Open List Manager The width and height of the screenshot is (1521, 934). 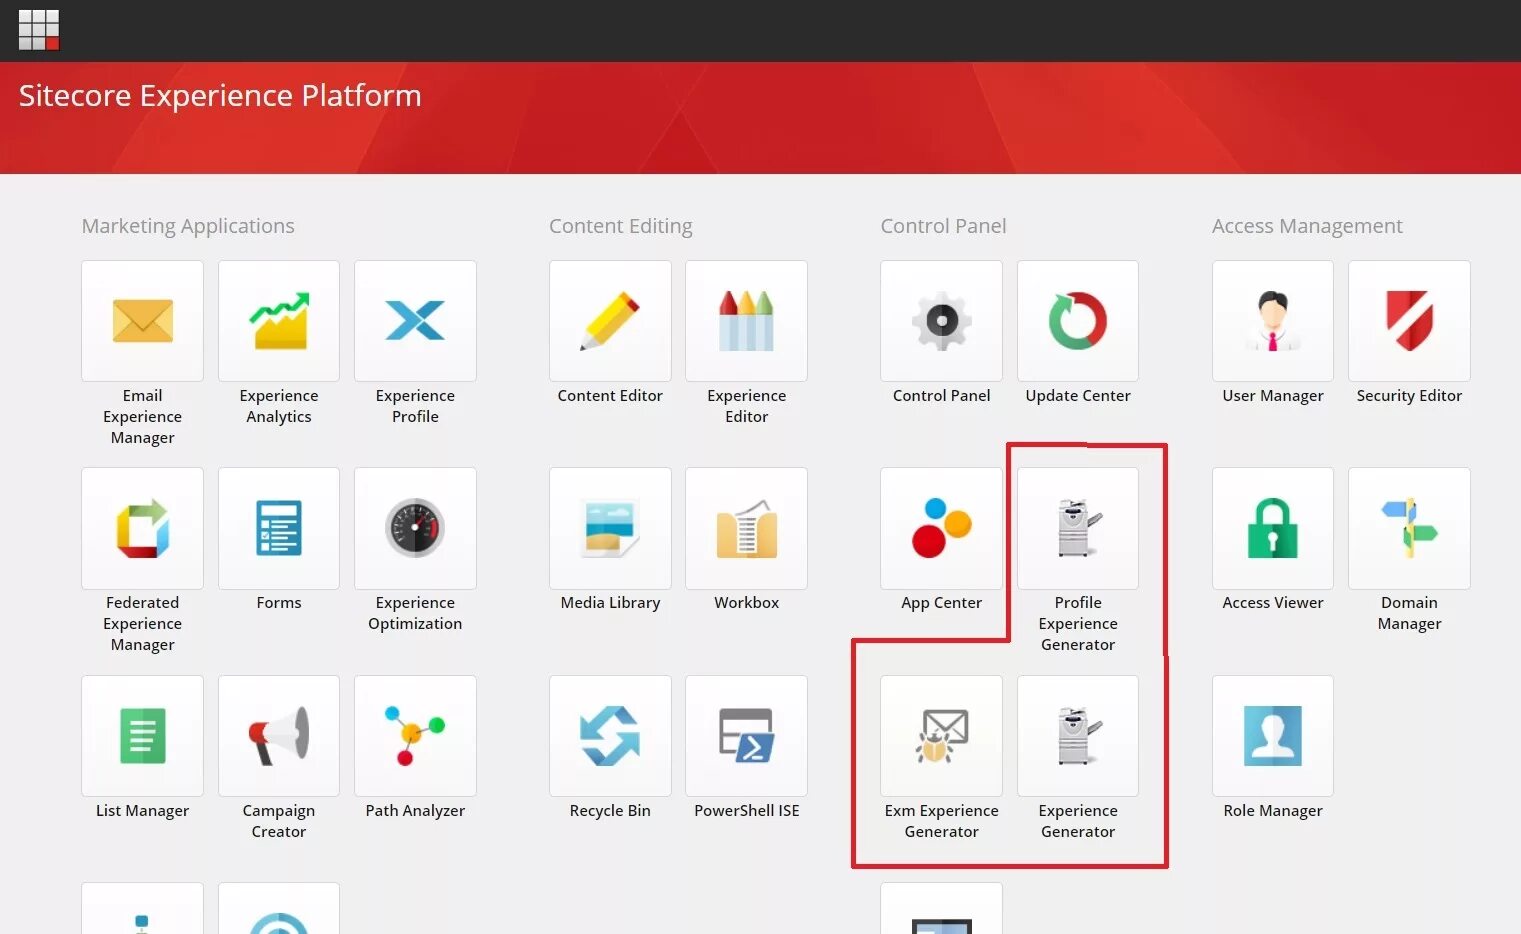click(x=142, y=736)
